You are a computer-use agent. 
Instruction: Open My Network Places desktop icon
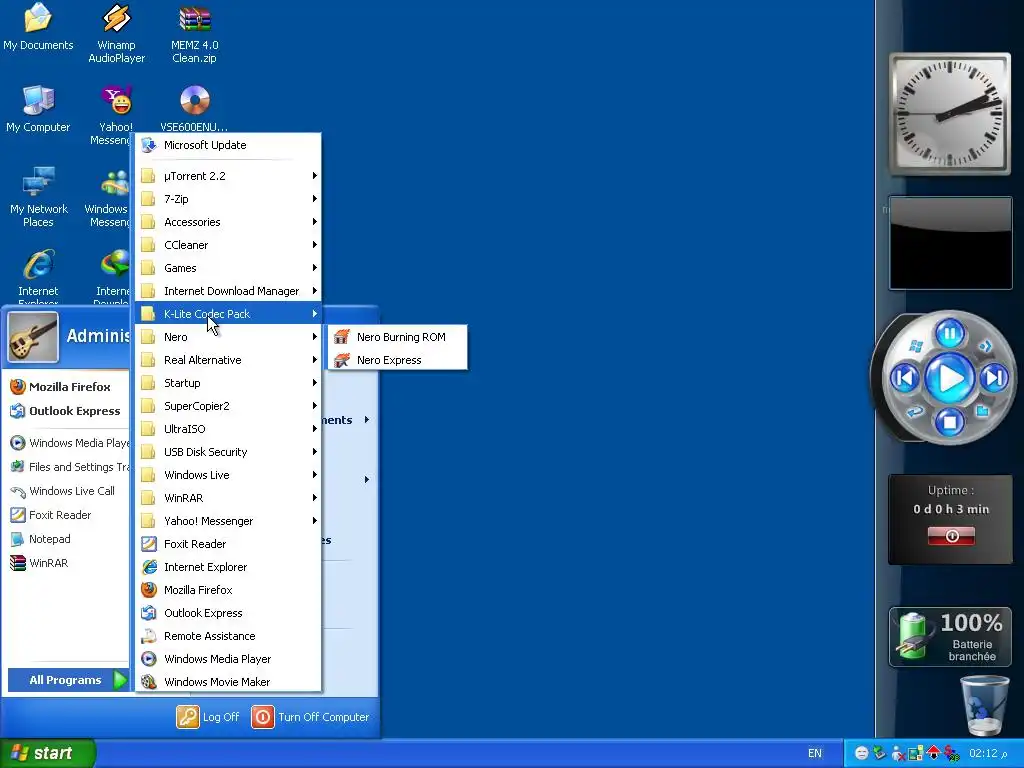[x=38, y=197]
